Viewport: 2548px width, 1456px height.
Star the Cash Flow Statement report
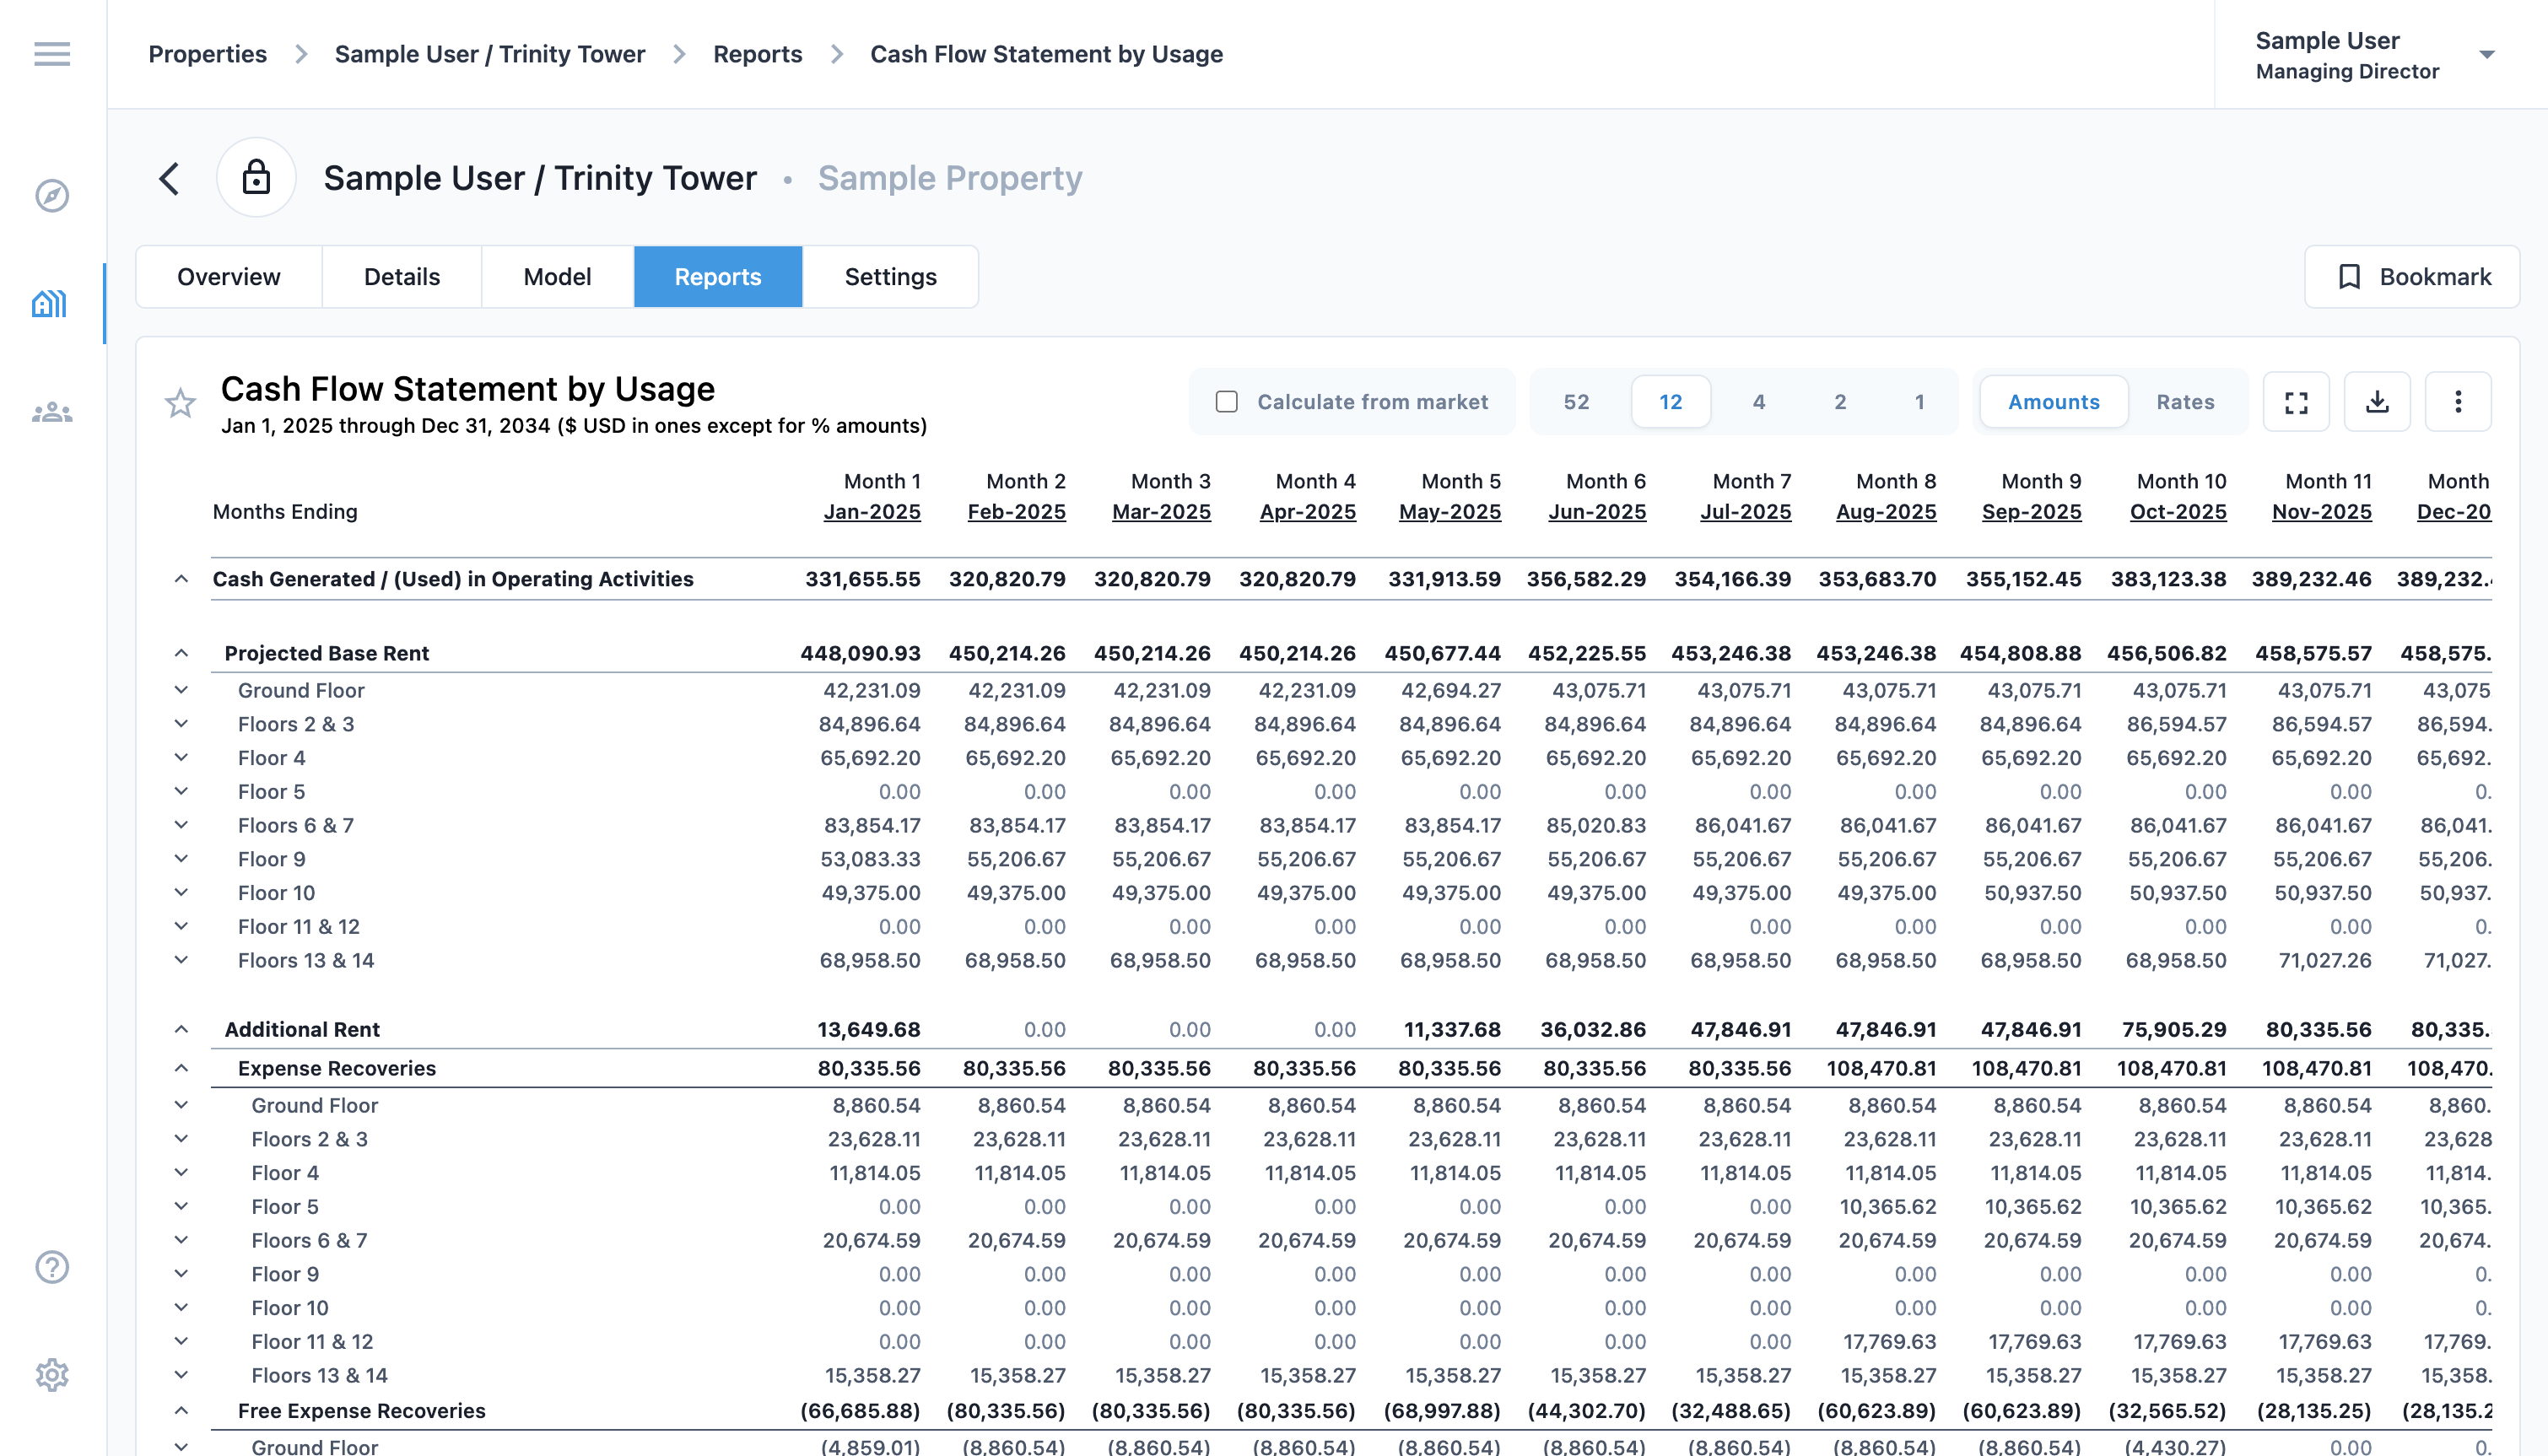click(180, 403)
